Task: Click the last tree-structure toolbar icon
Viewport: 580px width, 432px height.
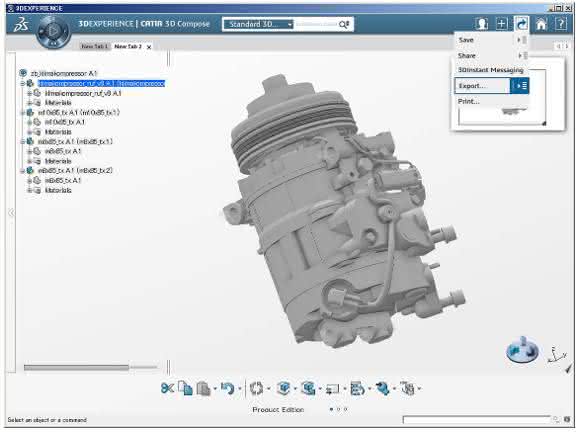Action: (x=408, y=388)
